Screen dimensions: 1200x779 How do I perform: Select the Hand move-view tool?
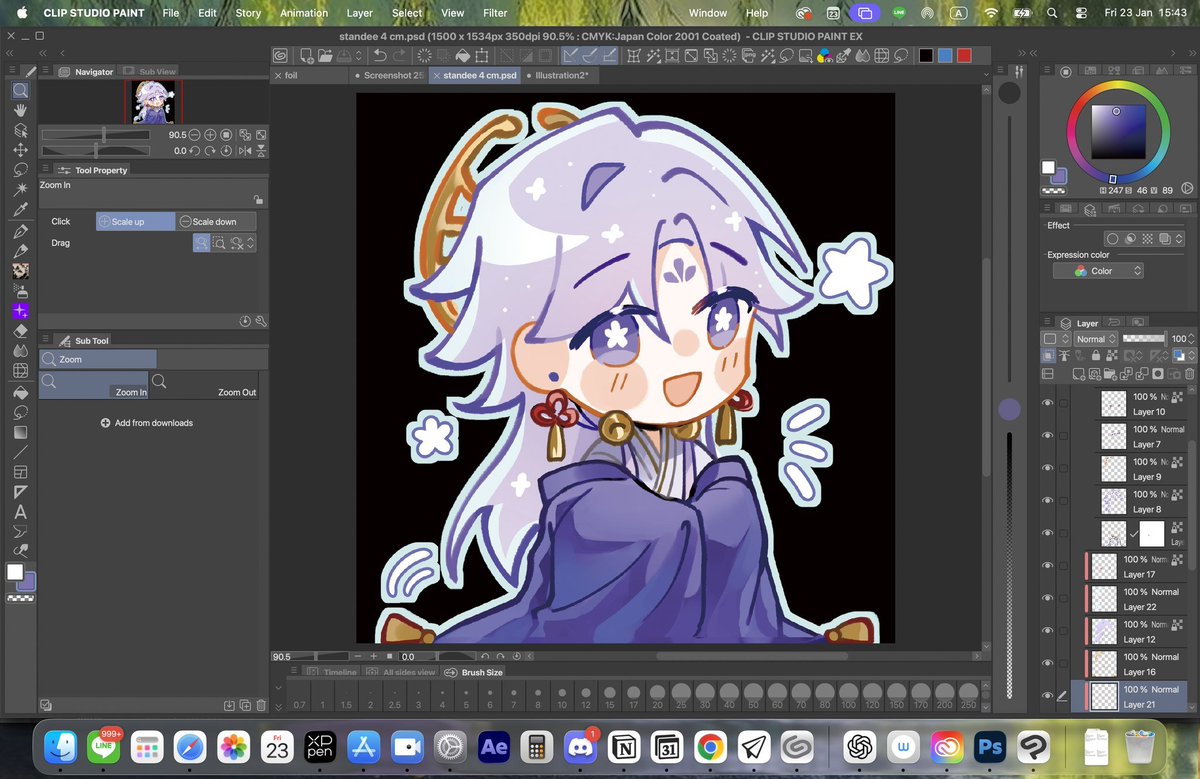tap(19, 111)
